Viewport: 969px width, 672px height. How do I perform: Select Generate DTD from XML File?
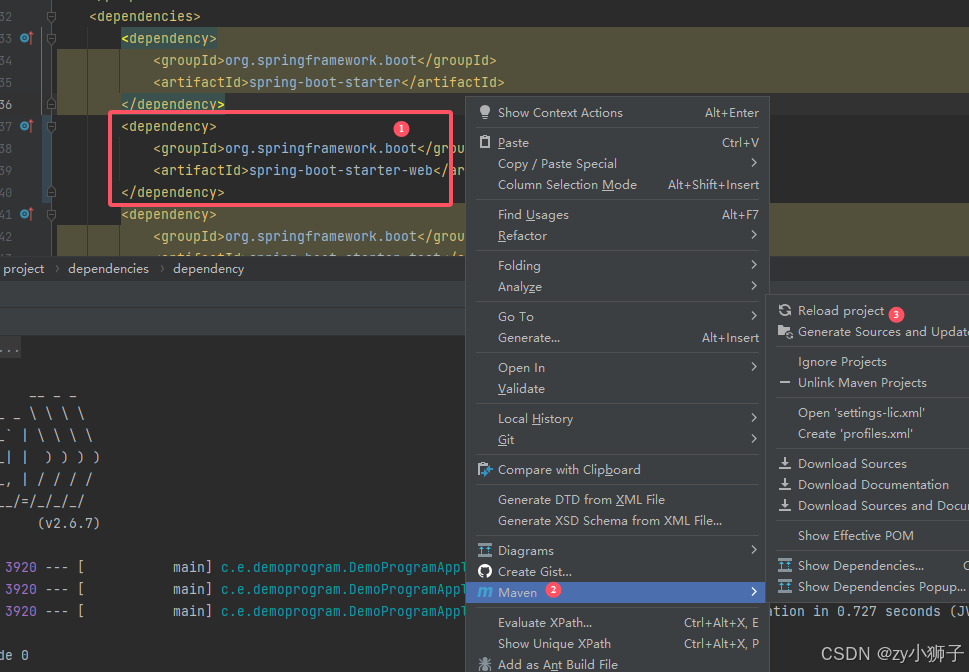(x=617, y=499)
